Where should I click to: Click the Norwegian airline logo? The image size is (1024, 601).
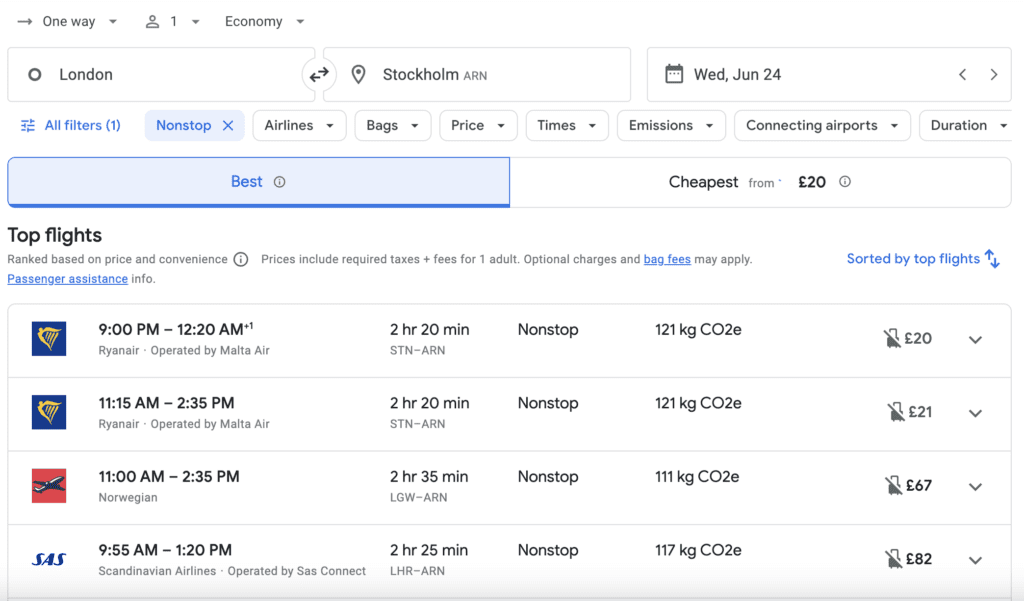pos(48,486)
